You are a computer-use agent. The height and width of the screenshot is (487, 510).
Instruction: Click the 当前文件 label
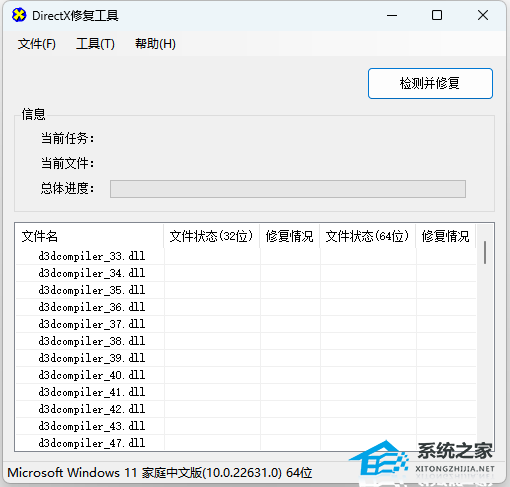point(67,163)
